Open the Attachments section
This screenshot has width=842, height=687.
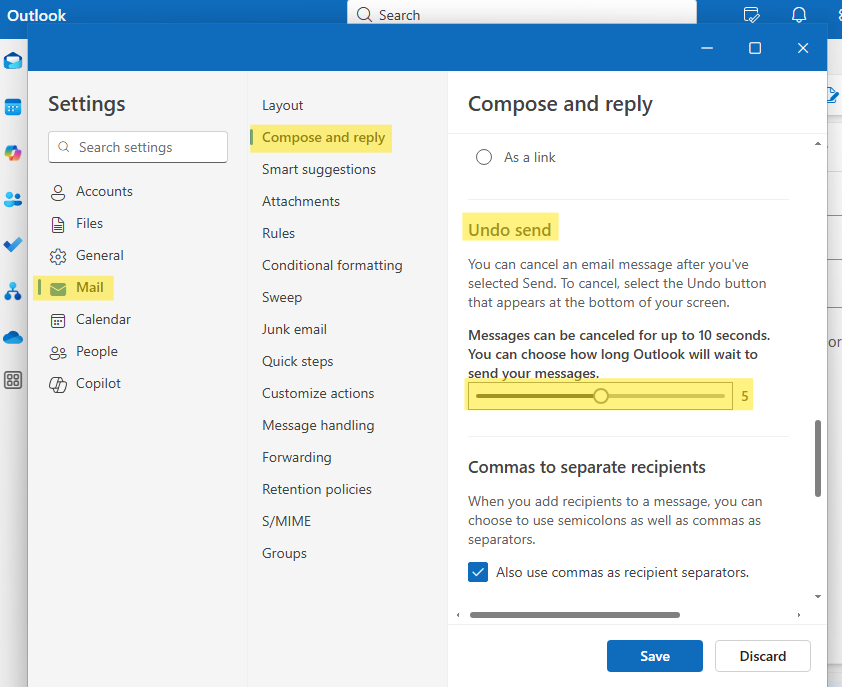[x=301, y=201]
